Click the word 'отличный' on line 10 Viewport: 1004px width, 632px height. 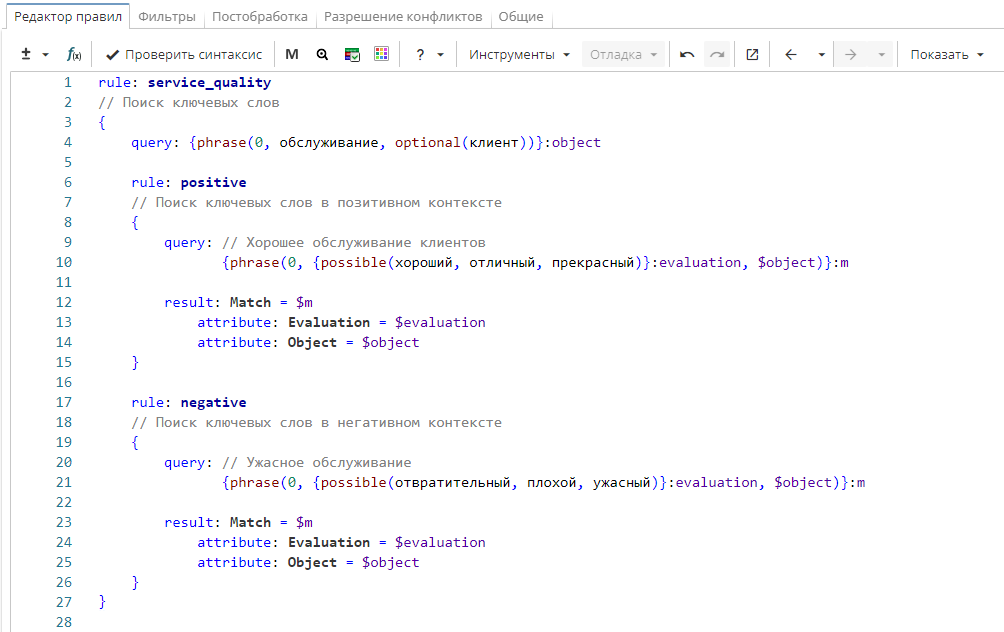click(x=502, y=263)
